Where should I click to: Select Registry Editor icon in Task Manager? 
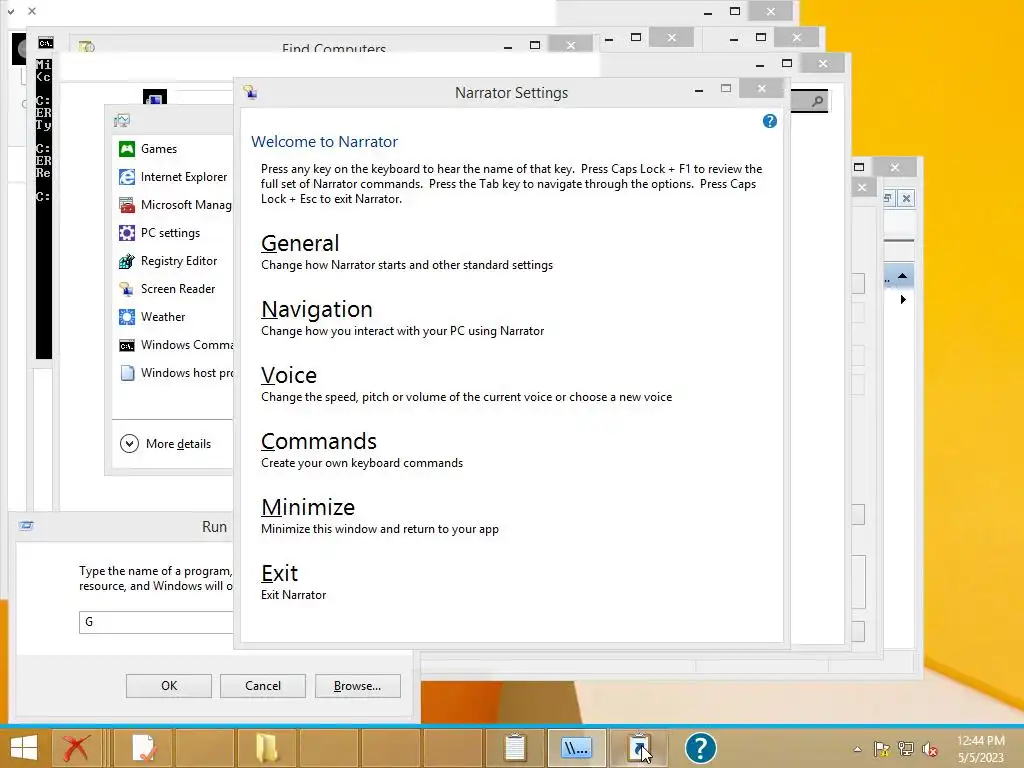(x=127, y=261)
